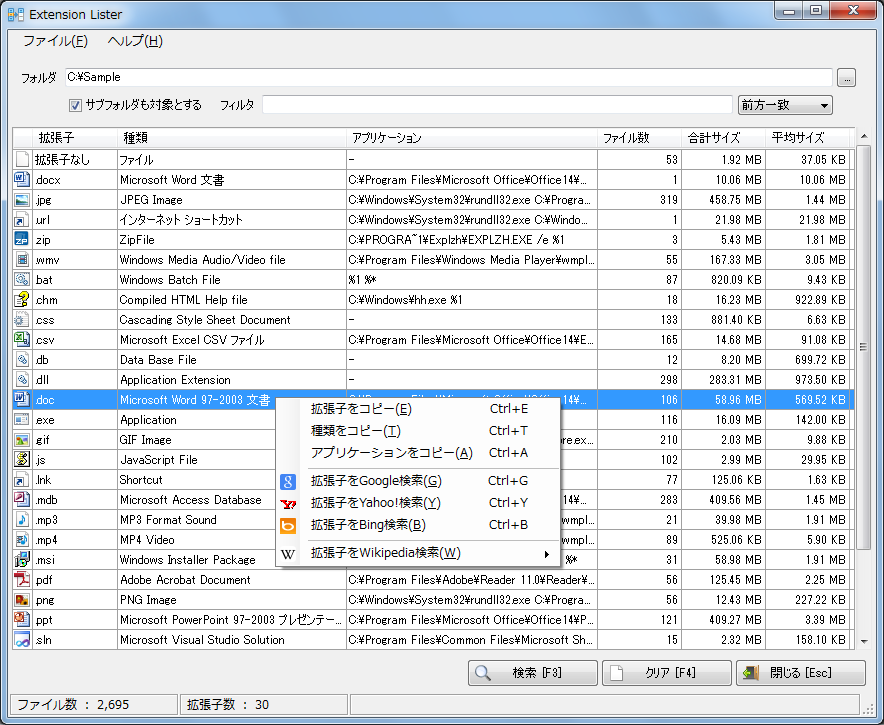Click the Yahoo! icon in context menu
The height and width of the screenshot is (725, 884).
[x=288, y=503]
